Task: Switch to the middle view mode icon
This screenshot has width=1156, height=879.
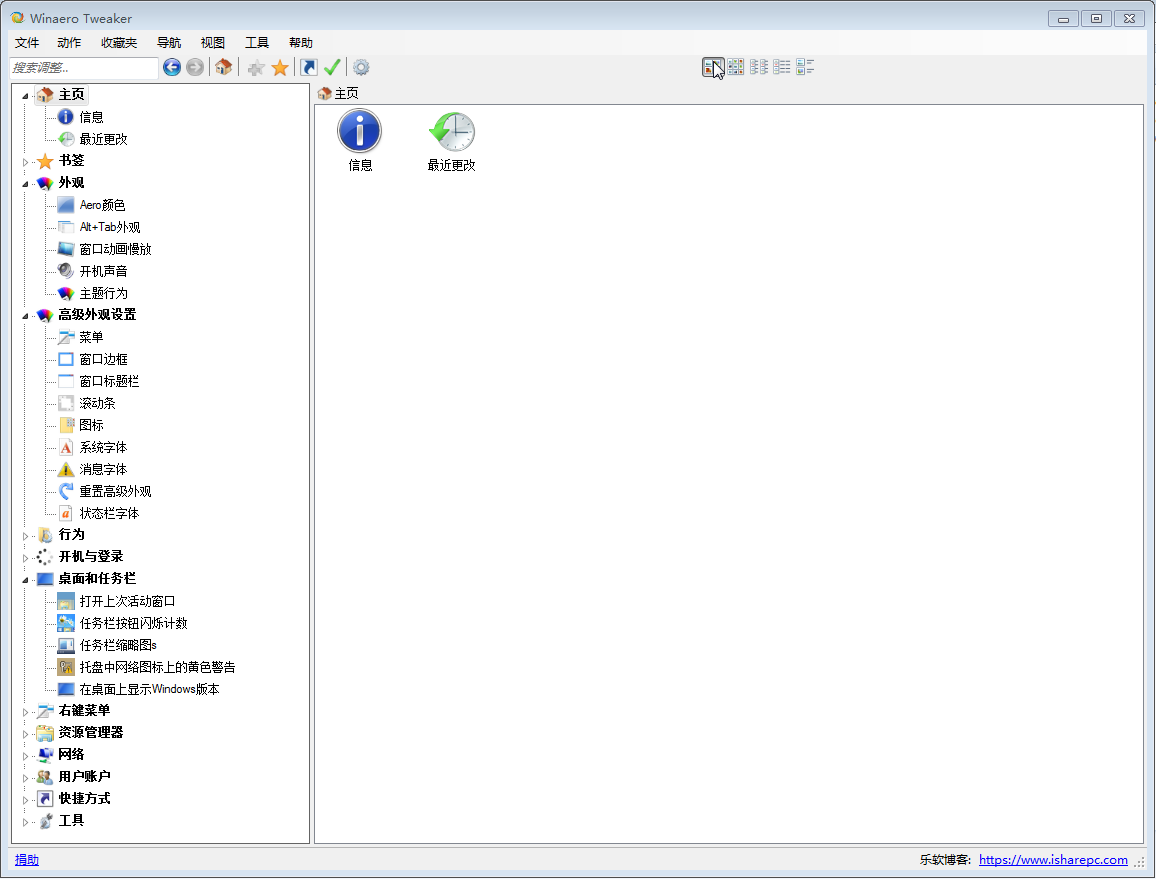Action: pyautogui.click(x=759, y=67)
